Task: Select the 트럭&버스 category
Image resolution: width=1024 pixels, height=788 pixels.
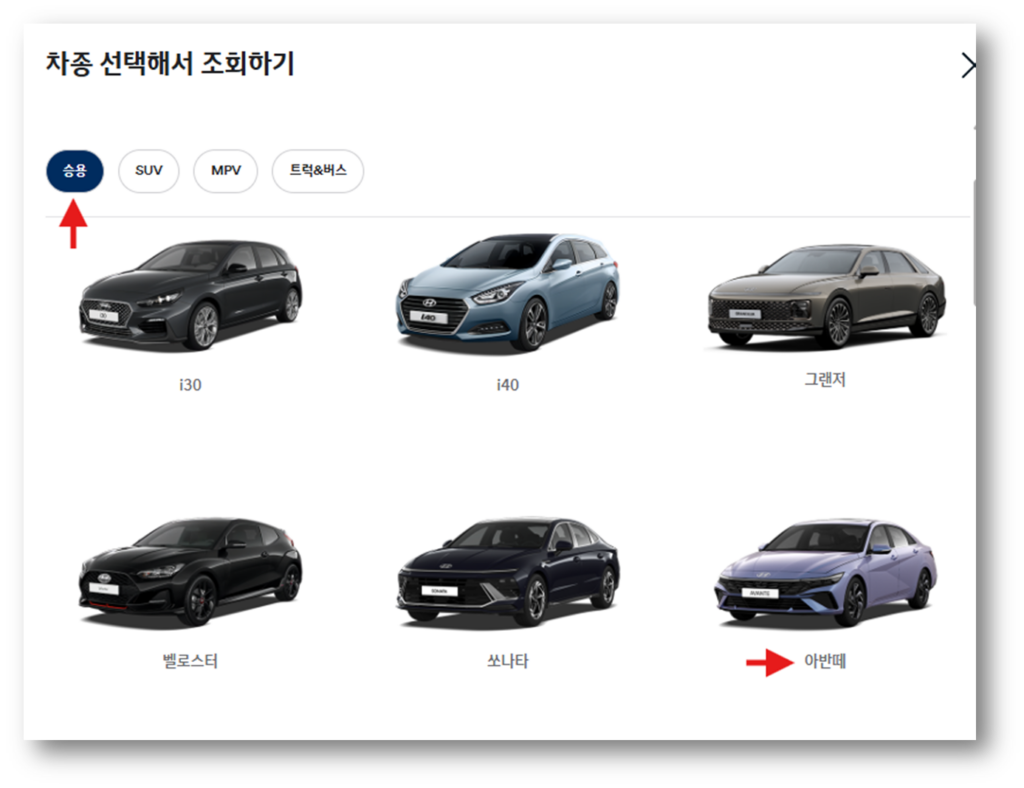Action: (x=317, y=171)
